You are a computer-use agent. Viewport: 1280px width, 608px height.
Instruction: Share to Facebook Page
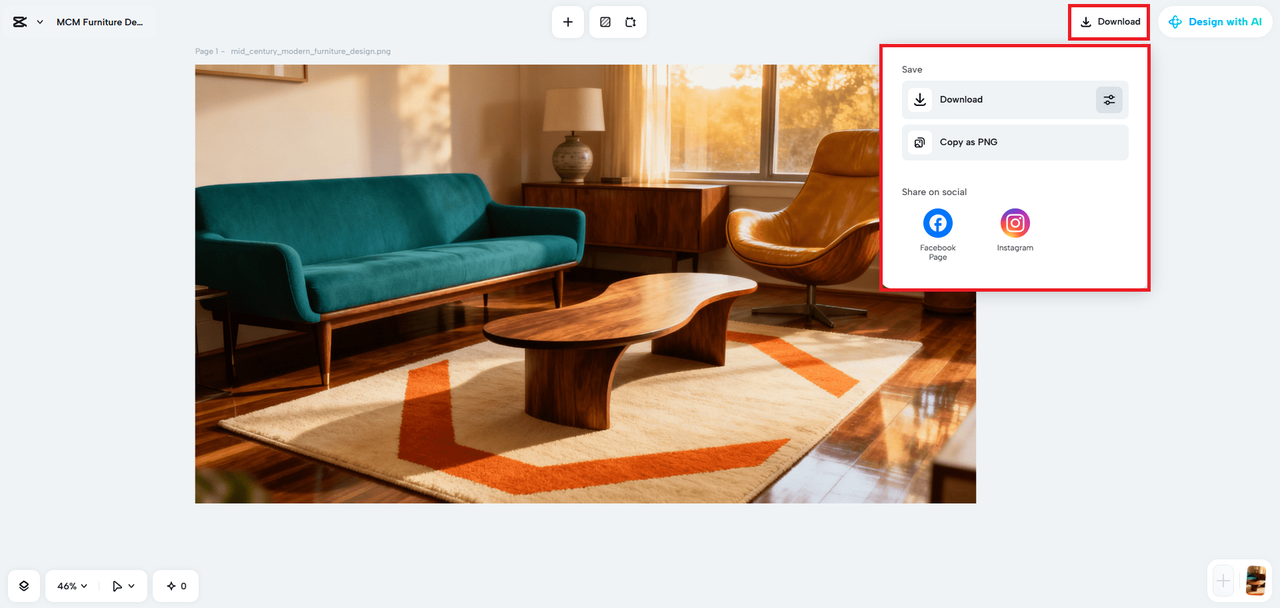[938, 235]
